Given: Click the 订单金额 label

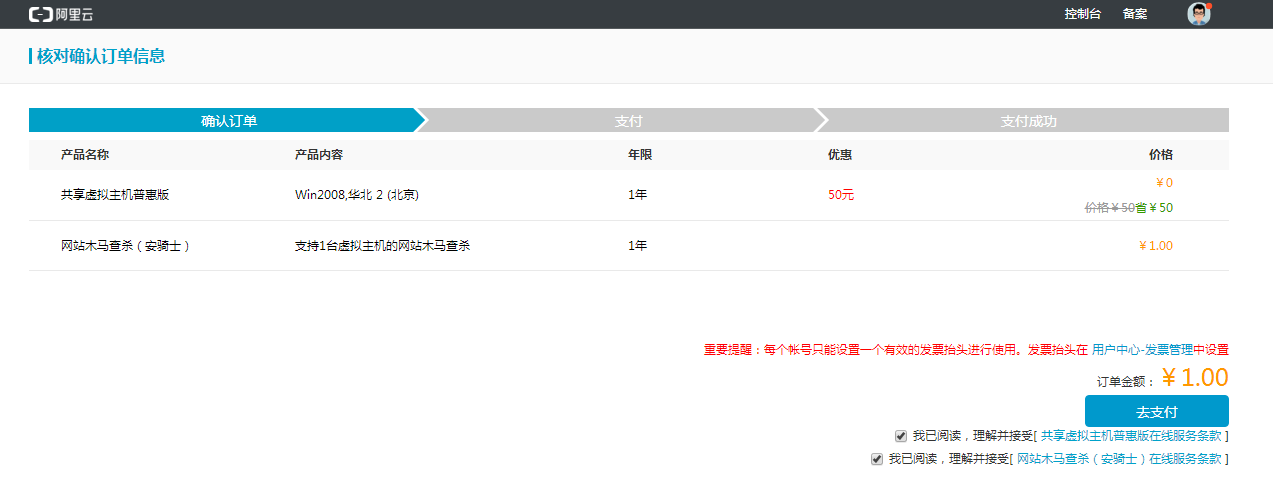Looking at the screenshot, I should (1125, 381).
